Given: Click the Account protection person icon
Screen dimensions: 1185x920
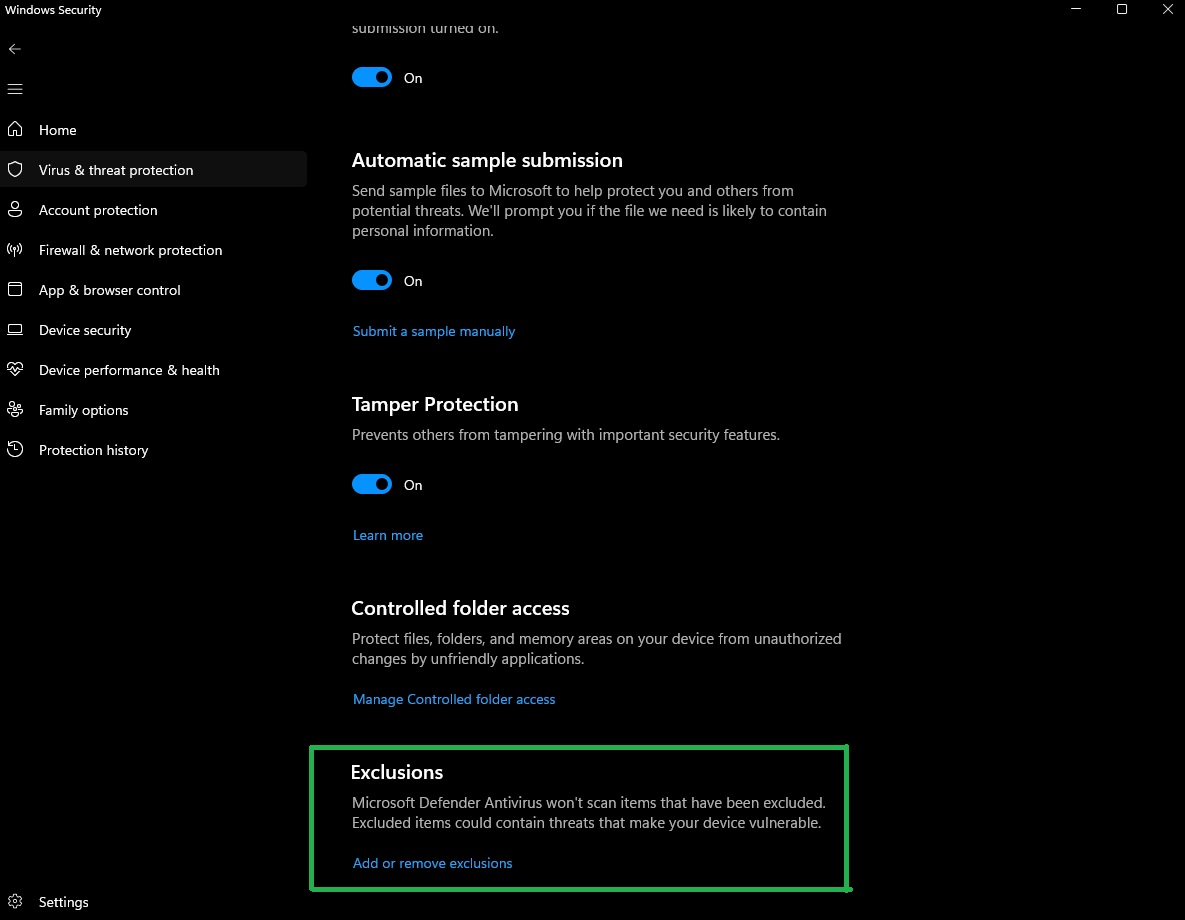Looking at the screenshot, I should pyautogui.click(x=15, y=210).
